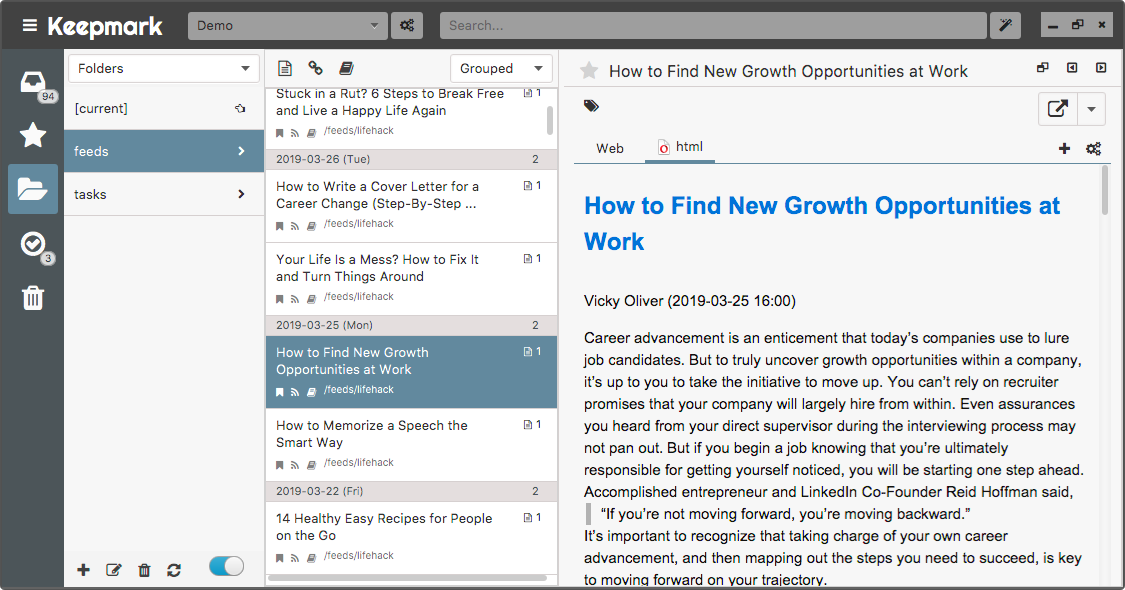
Task: Click the book icon in list toolbar
Action: tap(347, 68)
